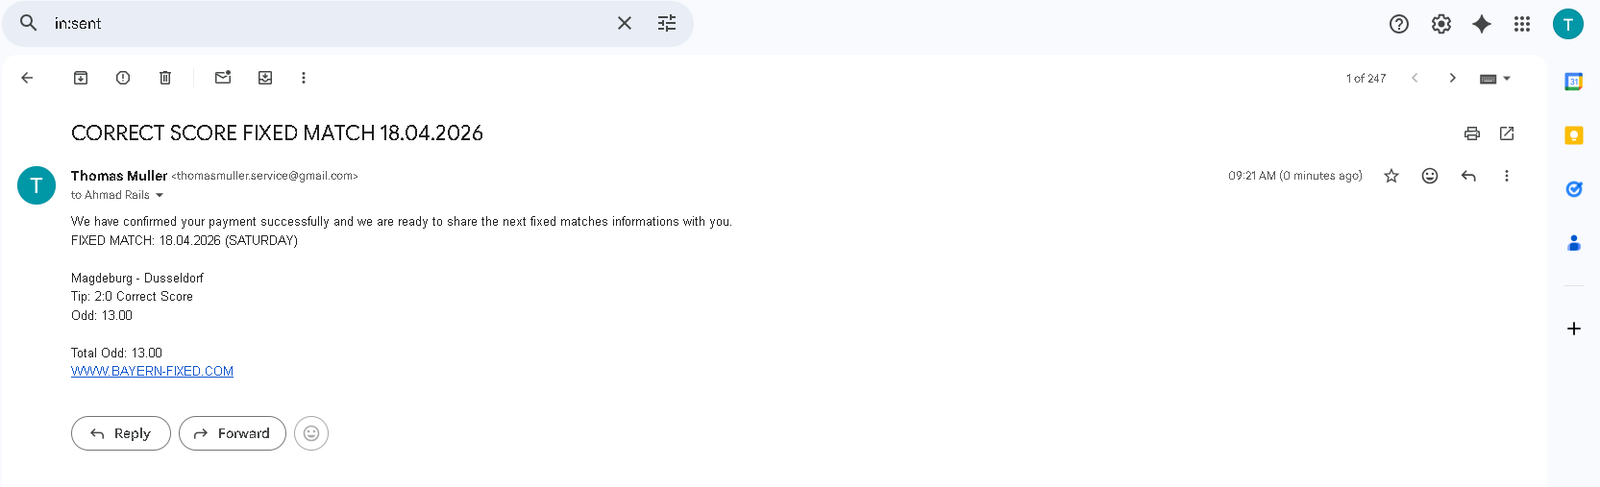Go back to the Sent list

click(x=27, y=78)
